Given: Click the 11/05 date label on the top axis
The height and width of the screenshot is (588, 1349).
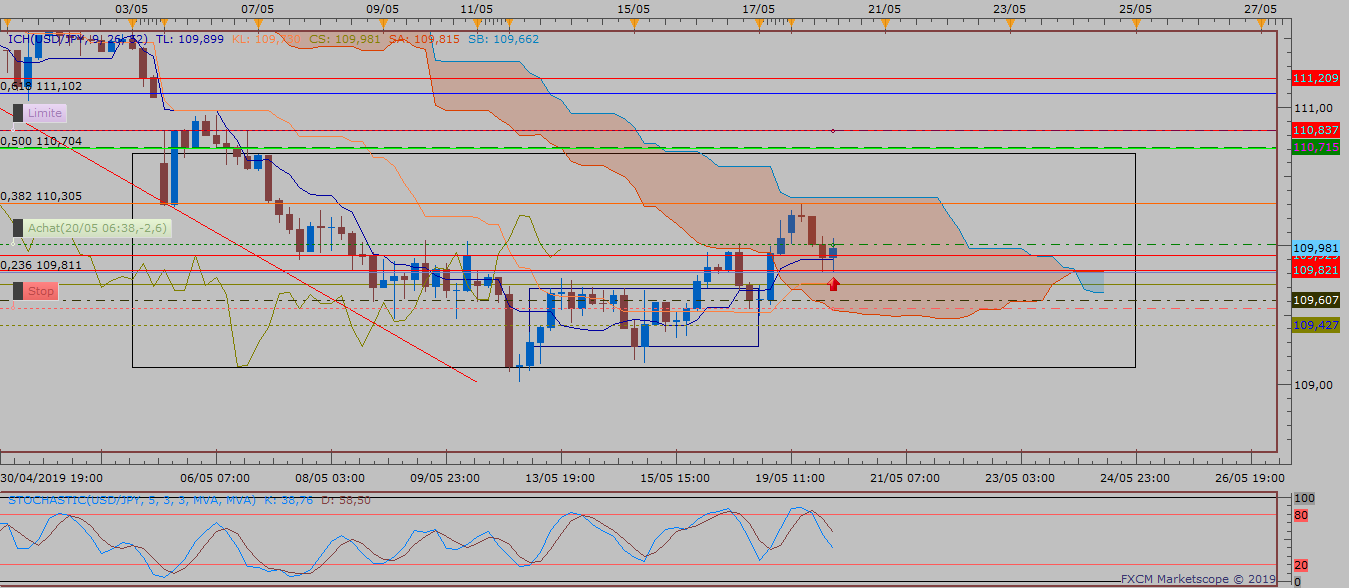Looking at the screenshot, I should pyautogui.click(x=476, y=8).
